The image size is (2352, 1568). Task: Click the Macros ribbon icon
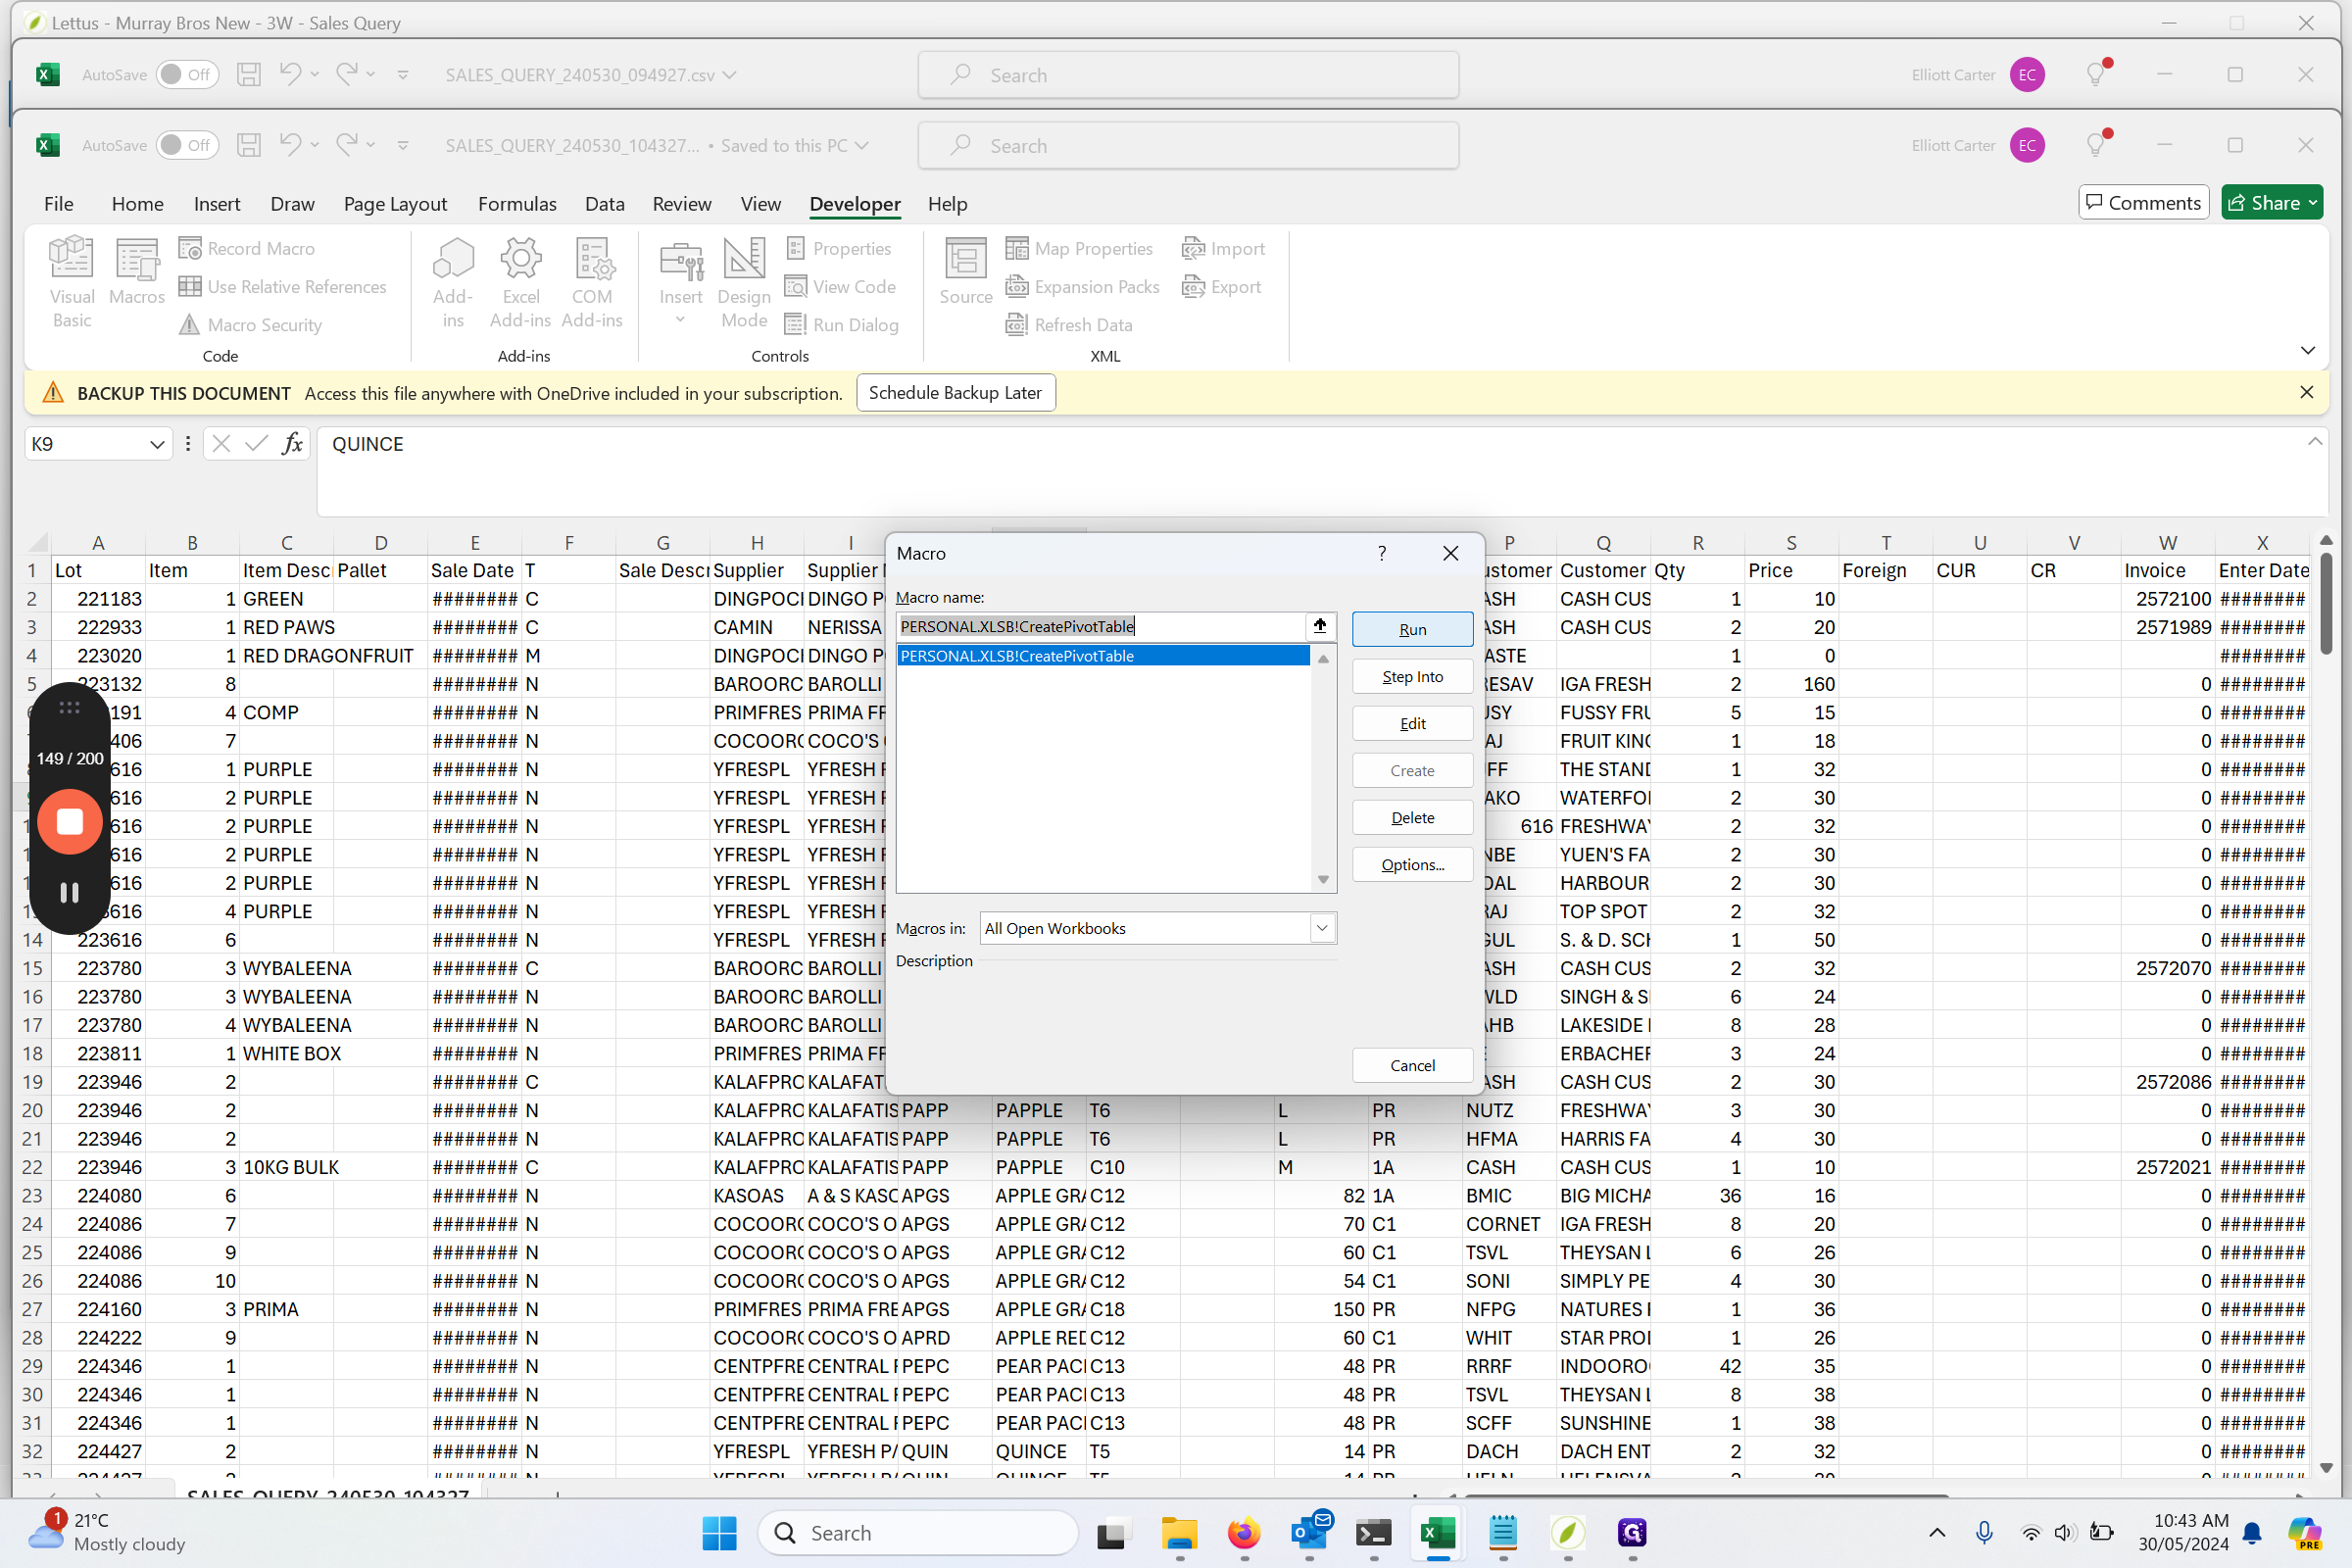137,258
